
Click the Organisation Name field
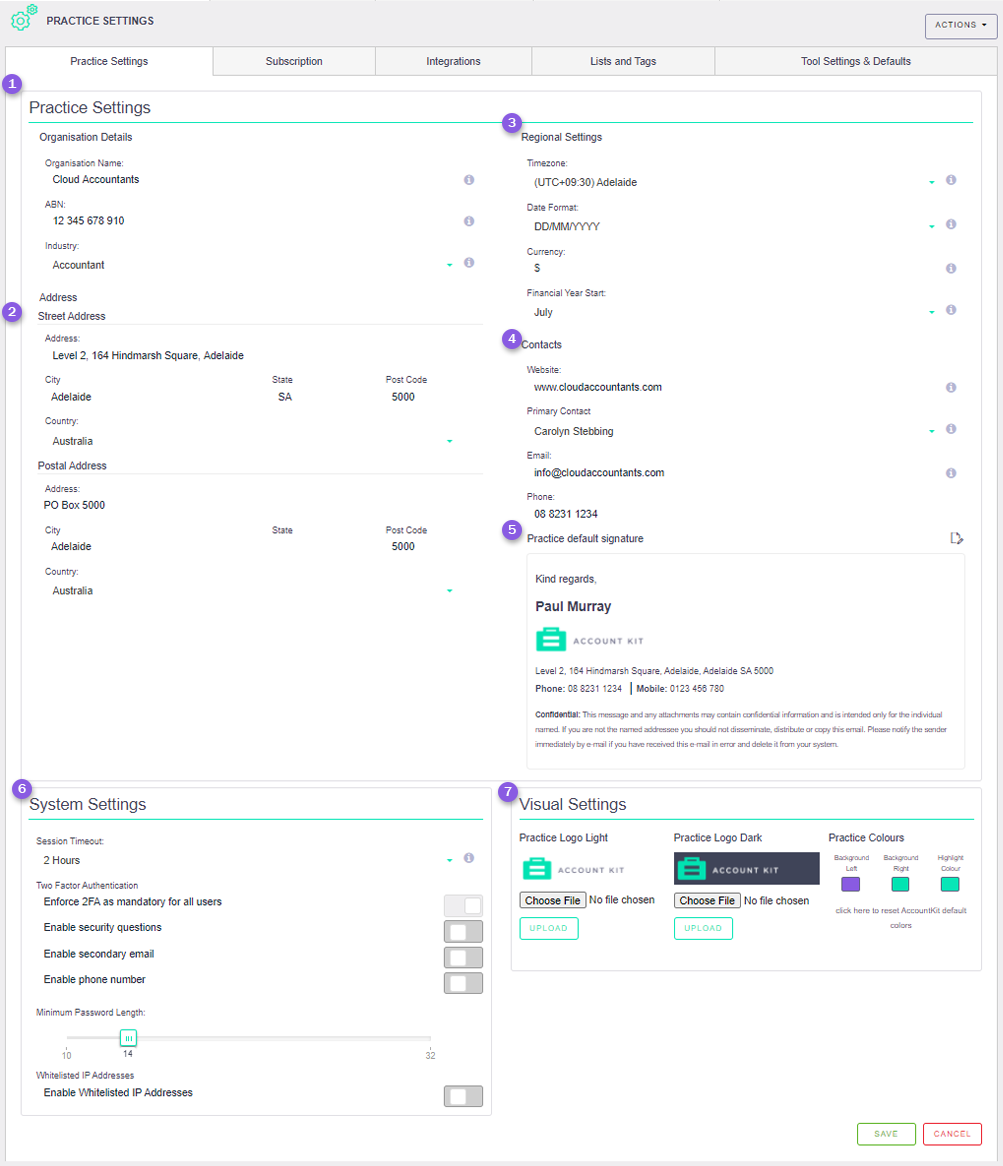[249, 180]
